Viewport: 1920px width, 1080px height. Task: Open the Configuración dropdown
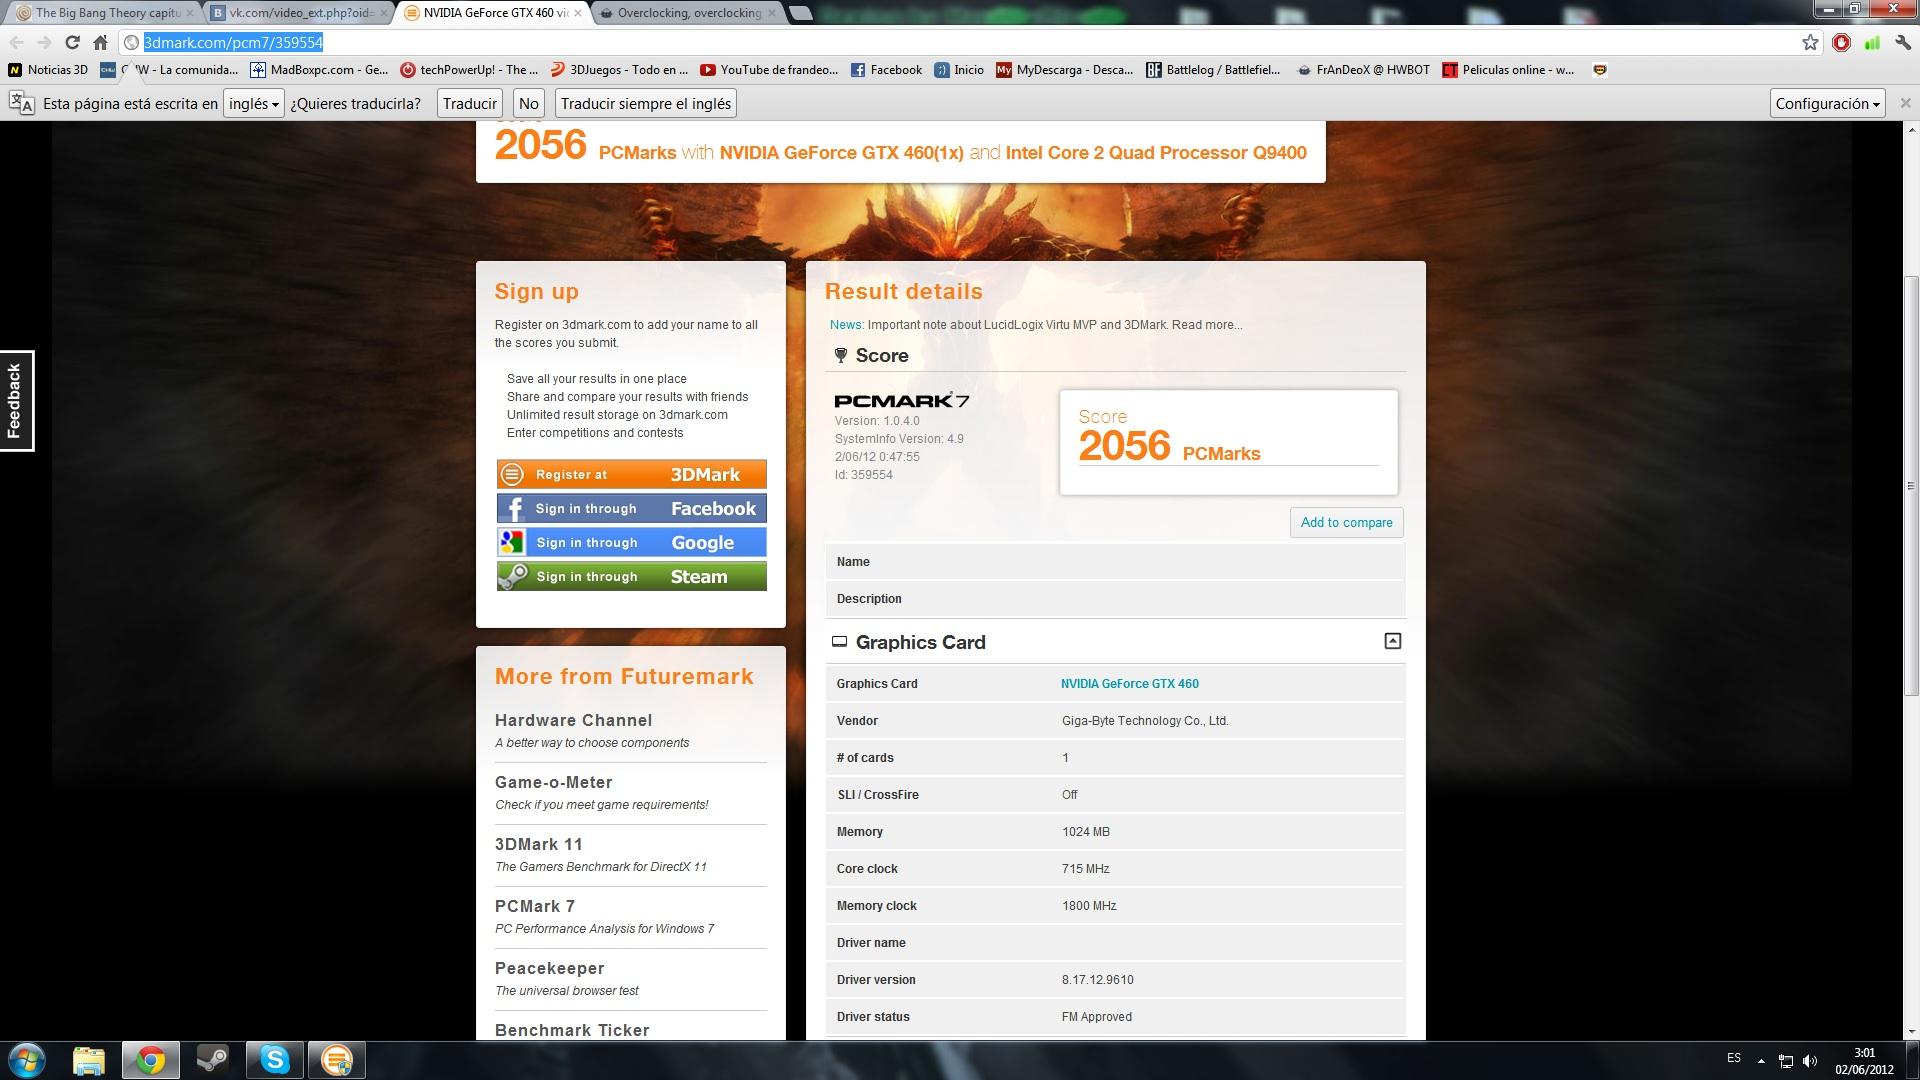[x=1827, y=104]
